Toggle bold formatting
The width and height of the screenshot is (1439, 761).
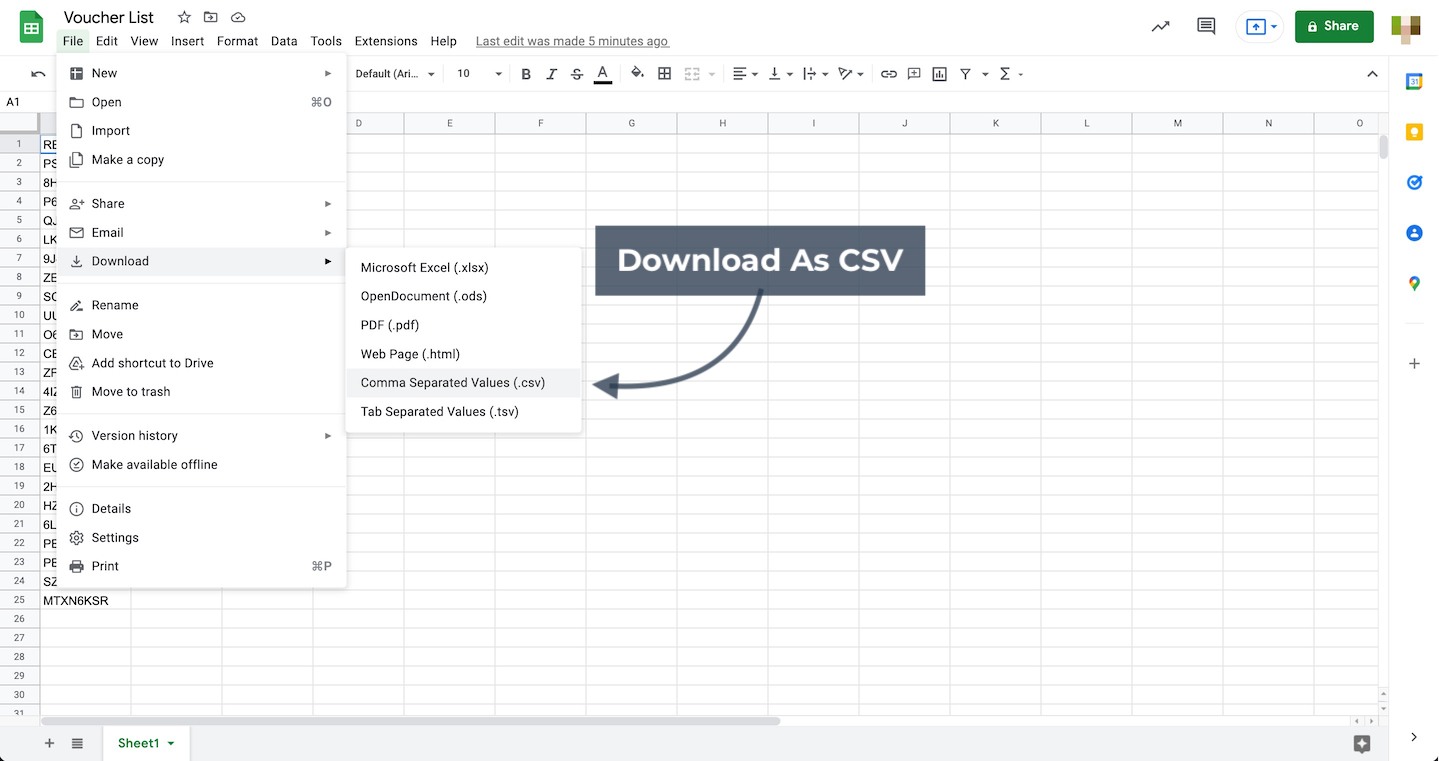pyautogui.click(x=526, y=74)
